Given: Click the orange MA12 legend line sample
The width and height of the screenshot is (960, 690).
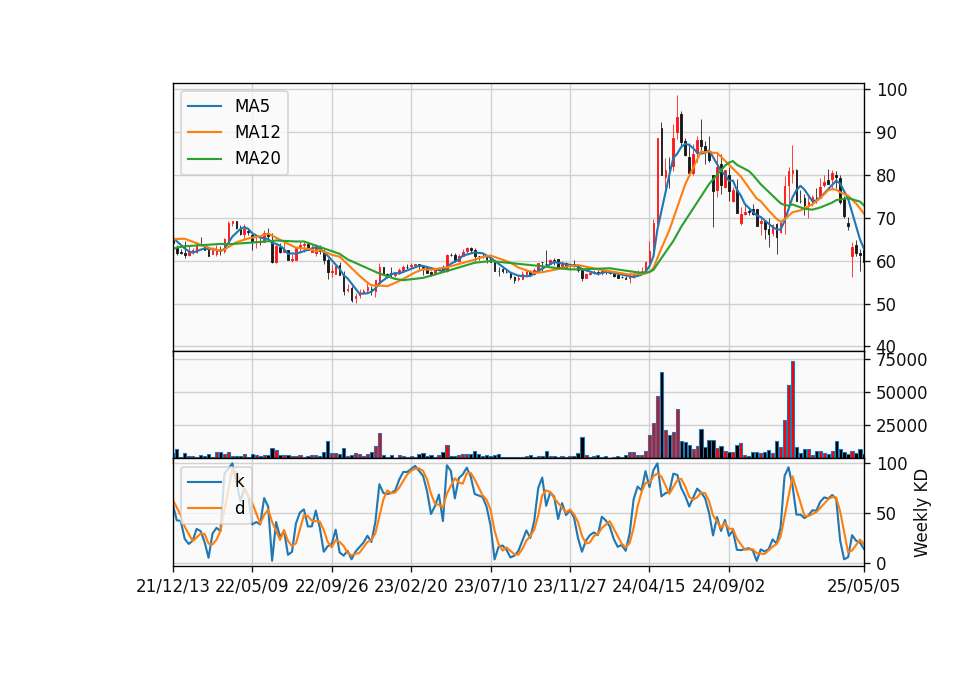Looking at the screenshot, I should pos(204,132).
